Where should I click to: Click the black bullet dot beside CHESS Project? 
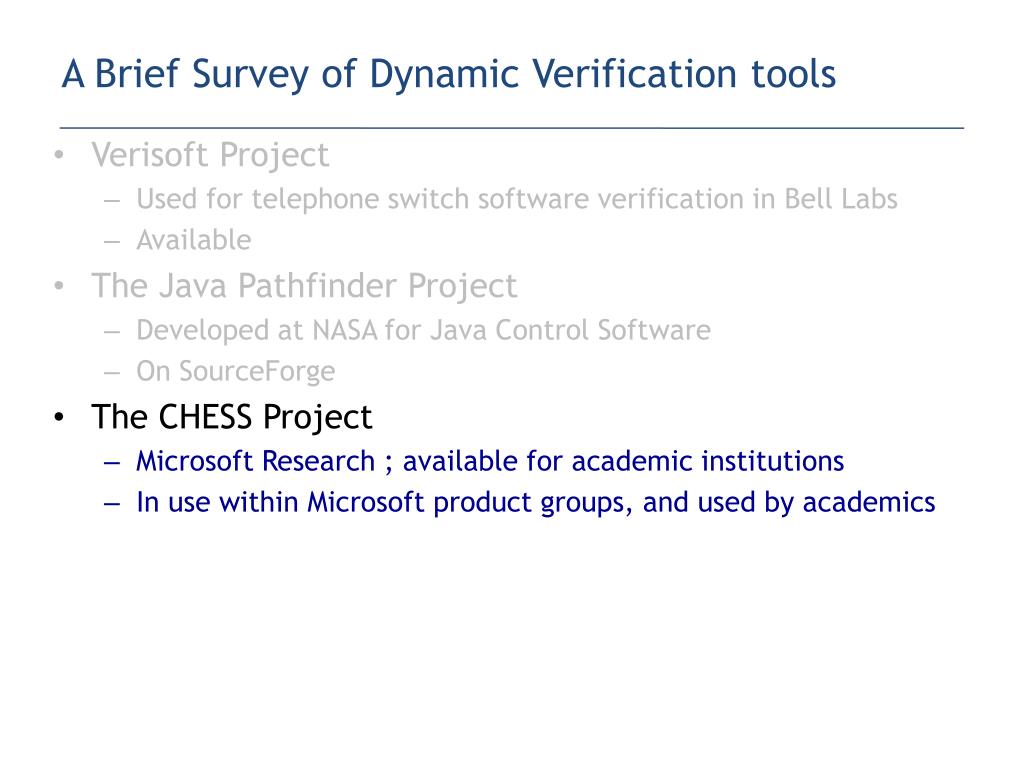pos(61,417)
